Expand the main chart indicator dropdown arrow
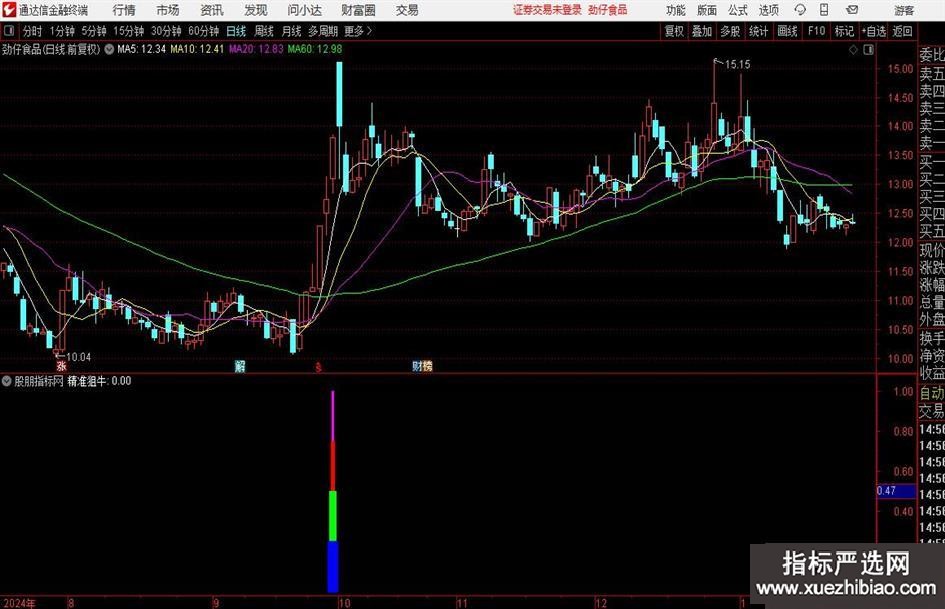 point(109,49)
